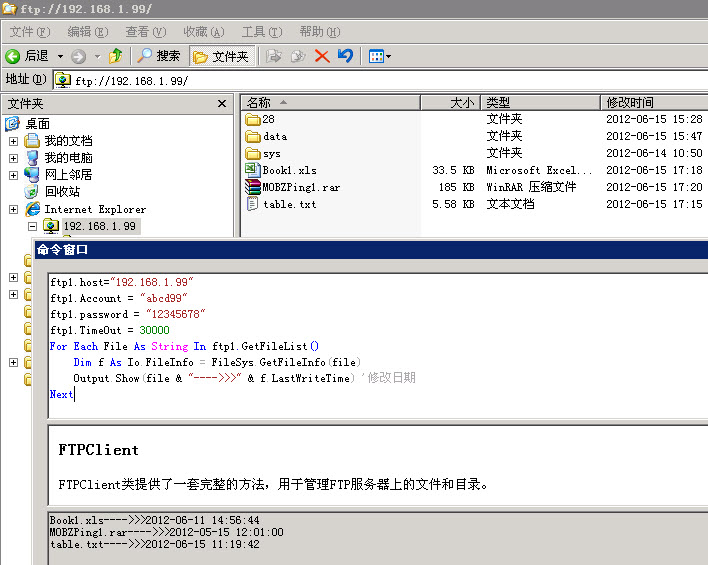Sort by the 大小 column header
Screen dimensions: 708x565
450,103
